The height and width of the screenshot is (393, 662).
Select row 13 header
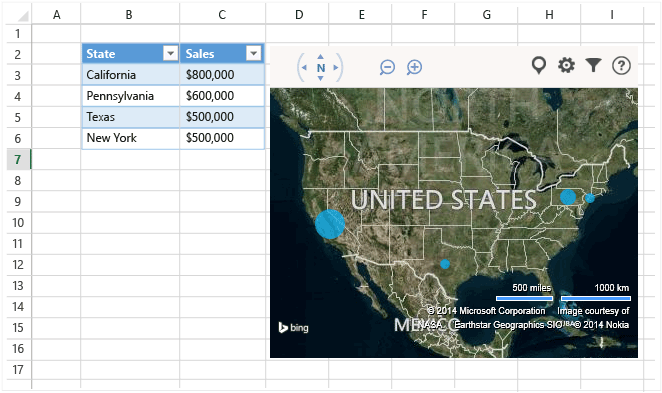tap(18, 286)
